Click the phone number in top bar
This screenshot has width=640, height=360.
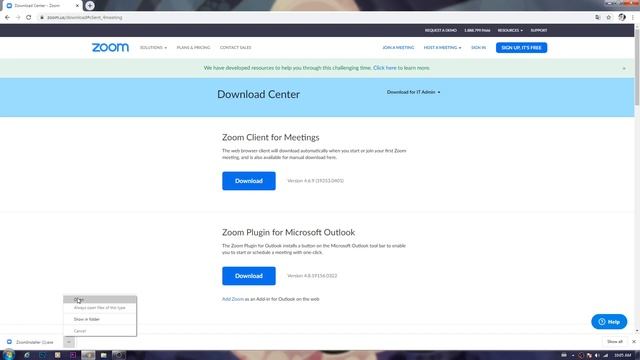[x=477, y=30]
